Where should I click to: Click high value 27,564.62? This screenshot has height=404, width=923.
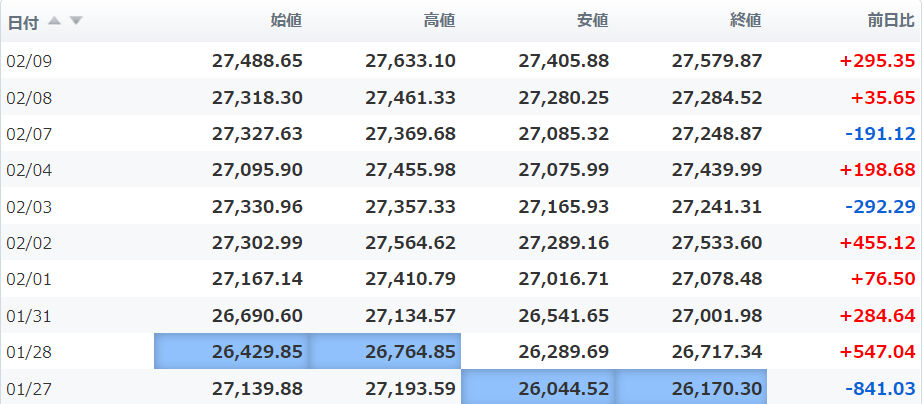(x=410, y=243)
